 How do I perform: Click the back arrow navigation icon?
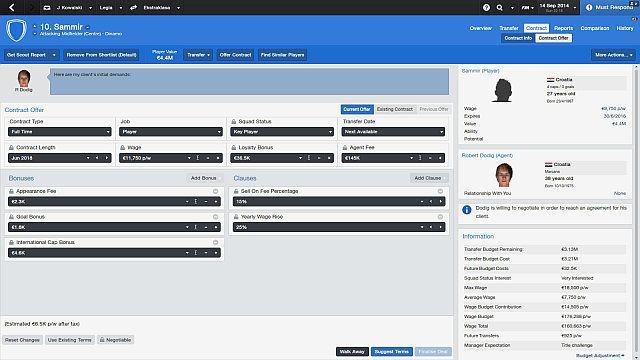coord(12,7)
